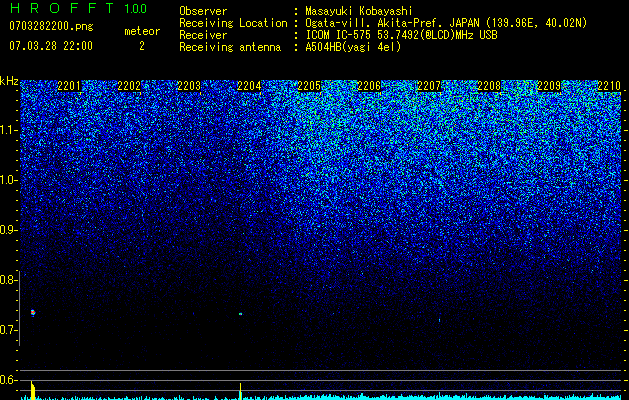Screen dimensions: 629x400
Task: Select the filename 0703282200.png
Action: [x=51, y=27]
